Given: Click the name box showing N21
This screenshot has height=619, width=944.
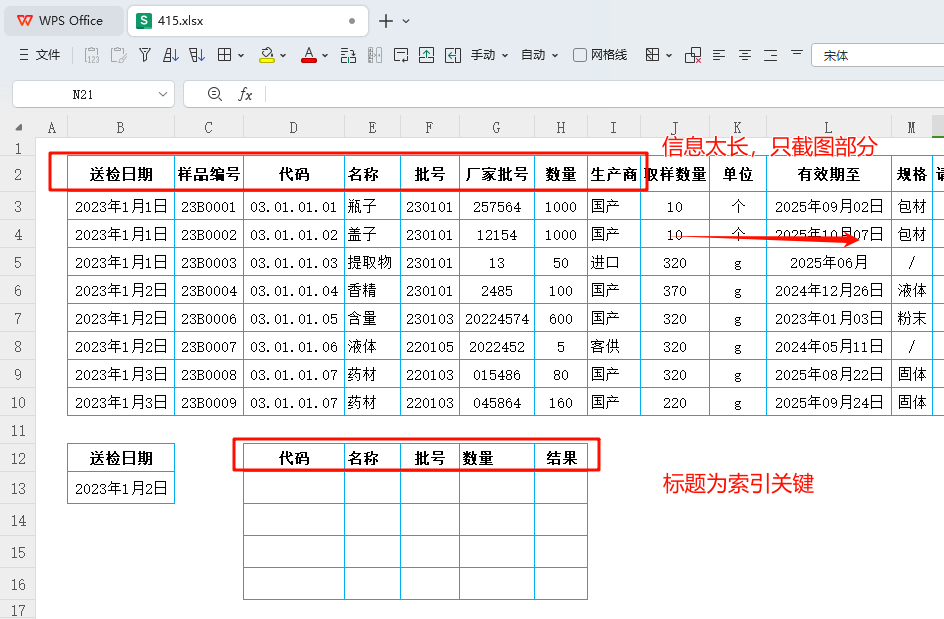Looking at the screenshot, I should pyautogui.click(x=83, y=95).
